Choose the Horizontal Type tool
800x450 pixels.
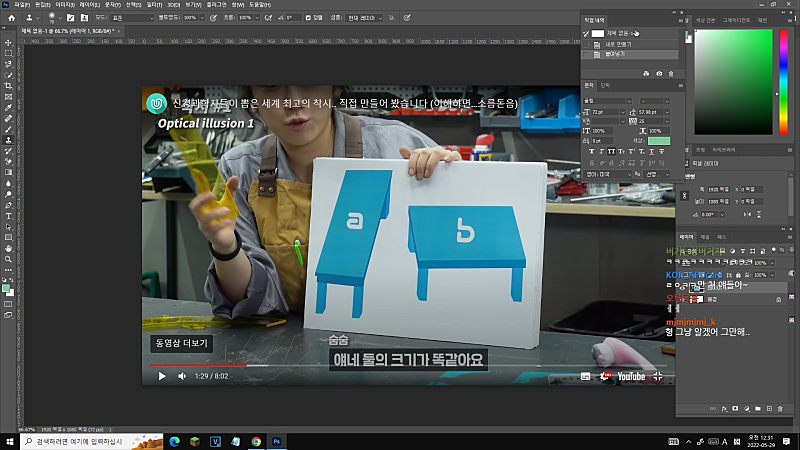point(8,216)
